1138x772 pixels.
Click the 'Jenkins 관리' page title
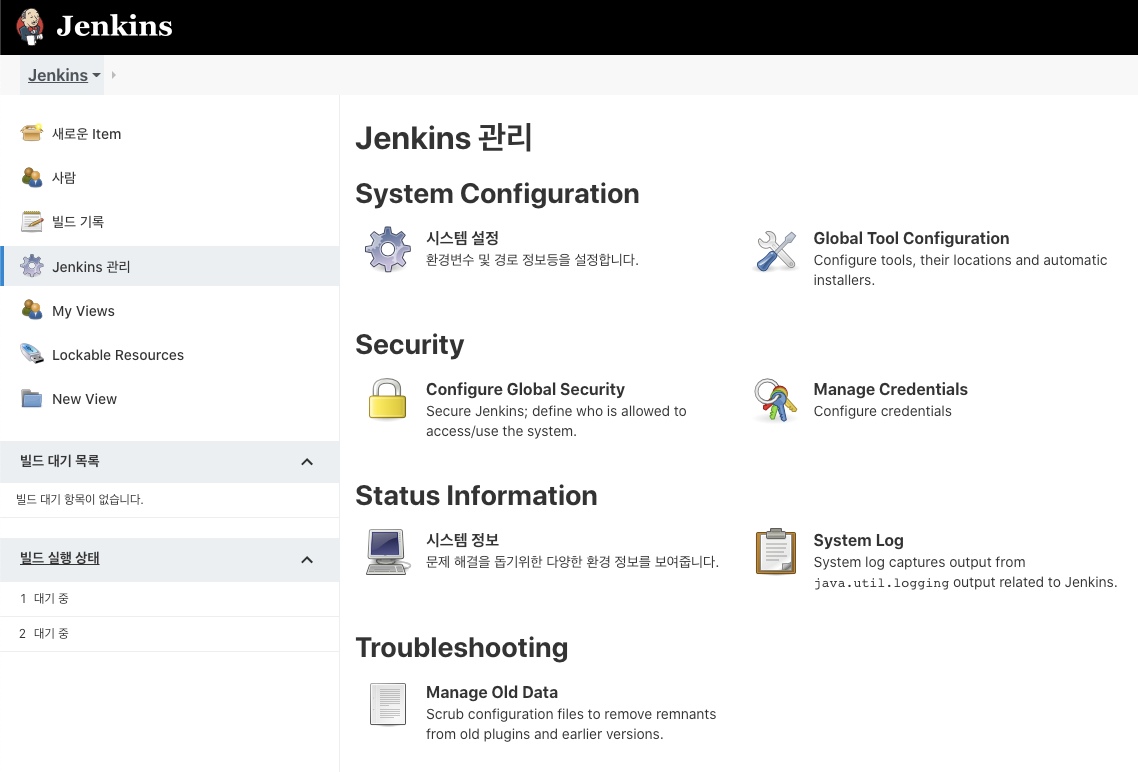[443, 138]
